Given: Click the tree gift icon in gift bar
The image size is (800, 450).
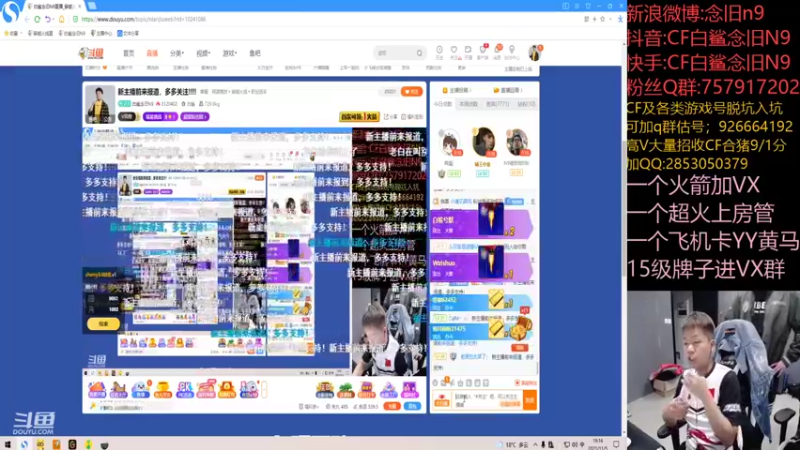Looking at the screenshot, I should [346, 390].
